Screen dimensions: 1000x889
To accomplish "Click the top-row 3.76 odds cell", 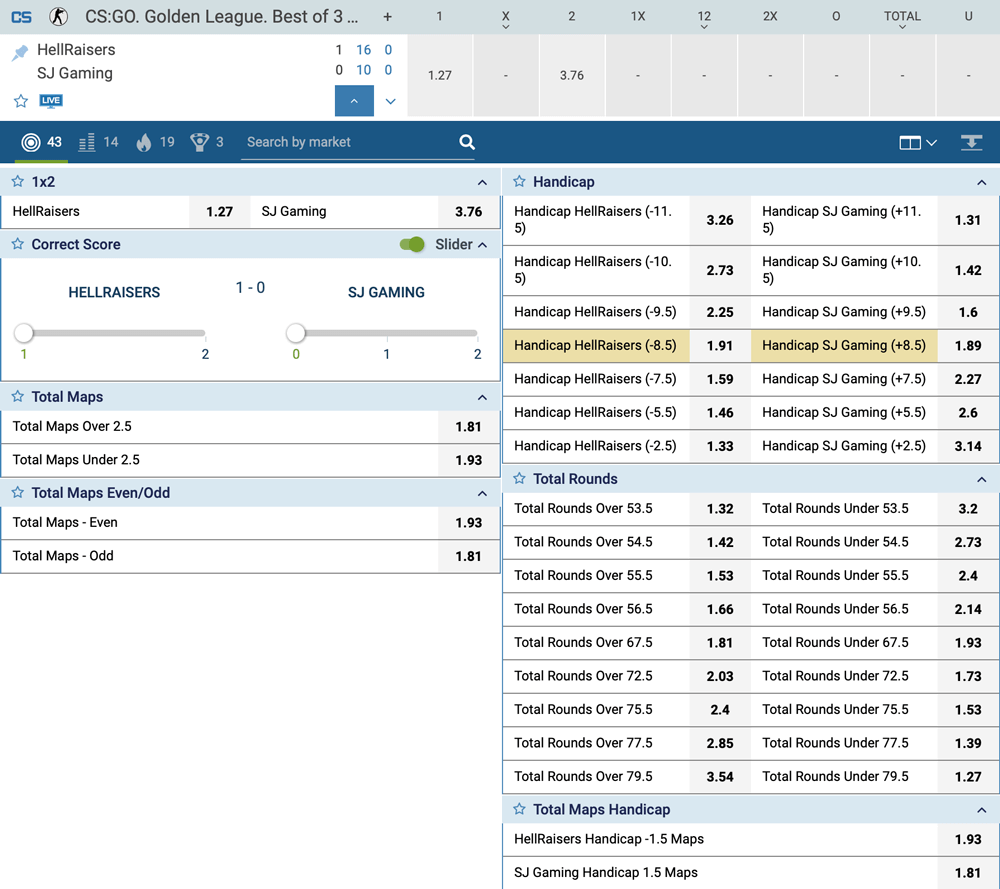I will 571,75.
